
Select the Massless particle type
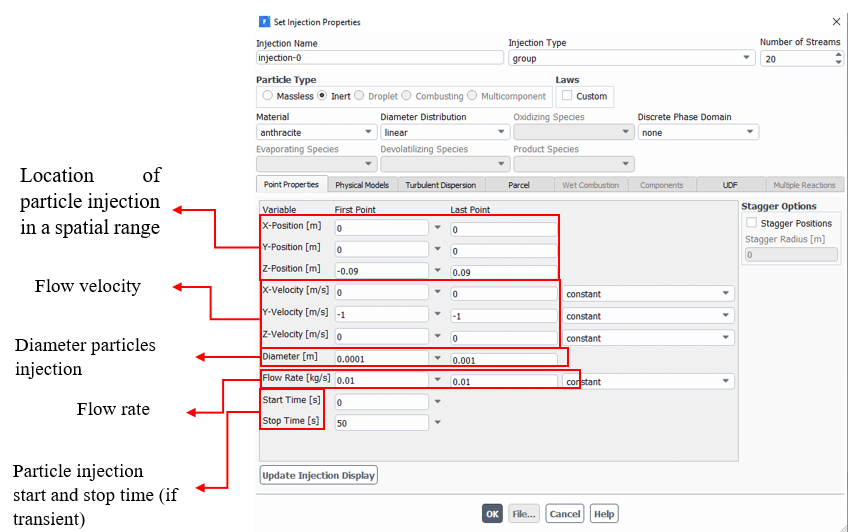(x=267, y=96)
